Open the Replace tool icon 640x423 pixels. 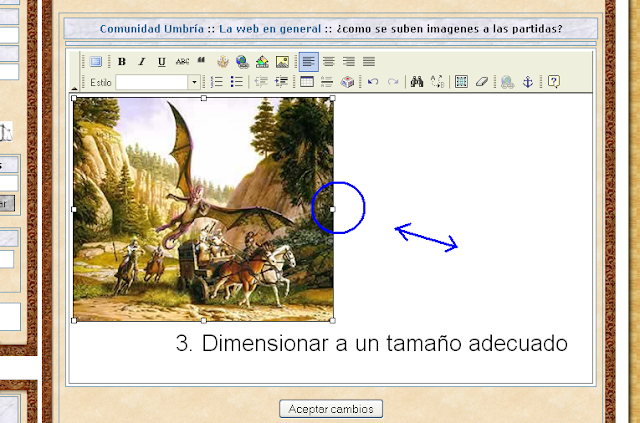[437, 82]
